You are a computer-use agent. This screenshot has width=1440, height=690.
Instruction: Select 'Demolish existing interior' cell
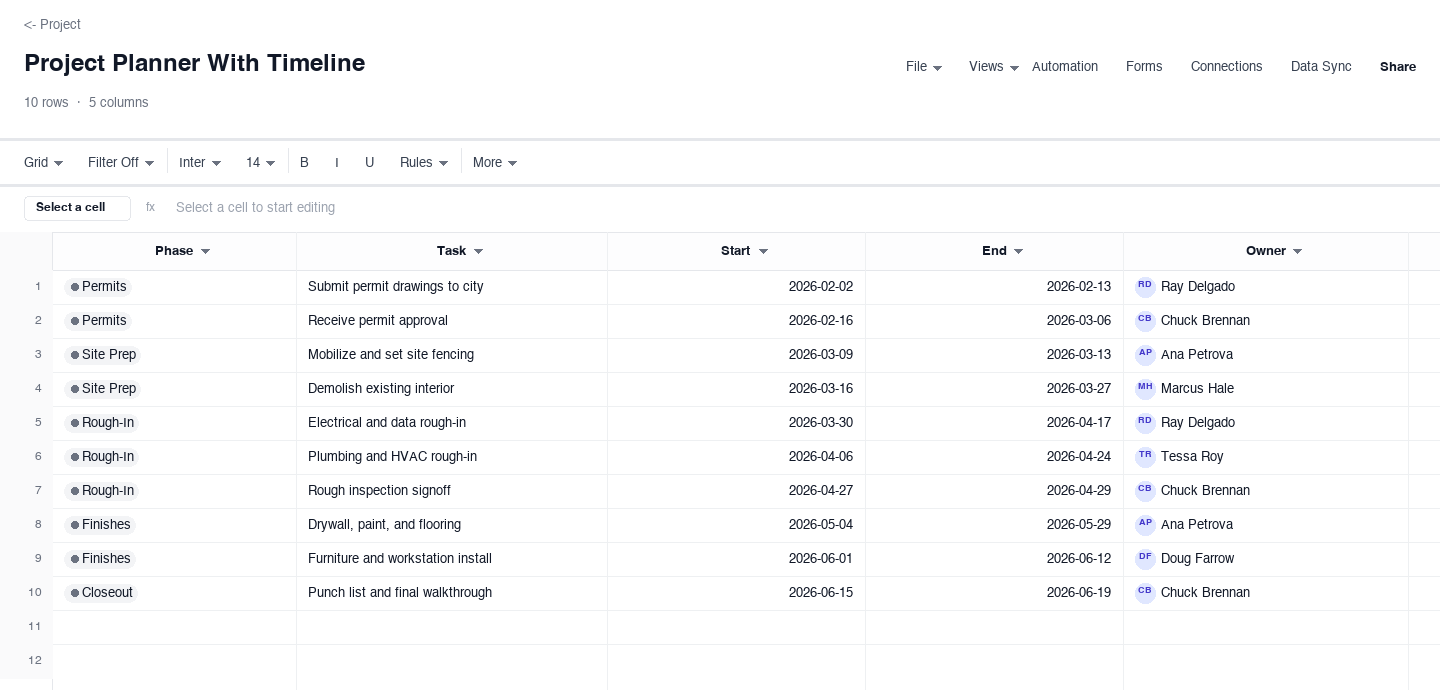tap(452, 389)
